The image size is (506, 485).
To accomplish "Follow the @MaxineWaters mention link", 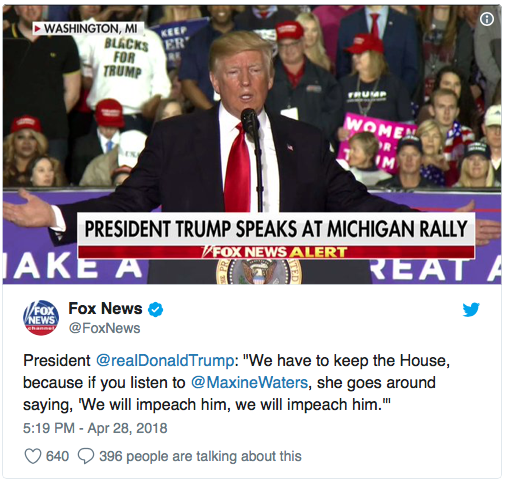I will 249,383.
